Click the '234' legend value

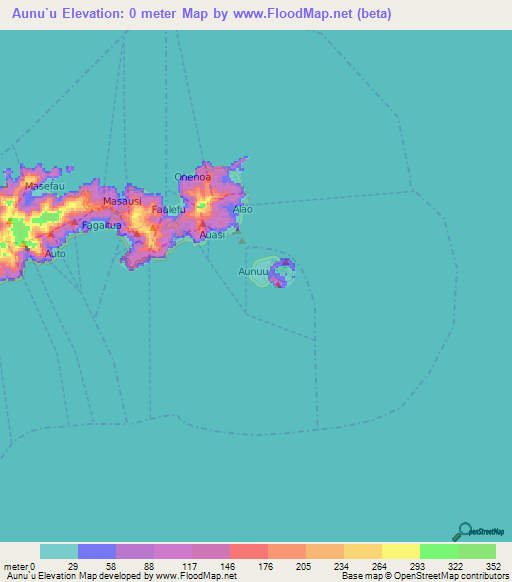(341, 567)
